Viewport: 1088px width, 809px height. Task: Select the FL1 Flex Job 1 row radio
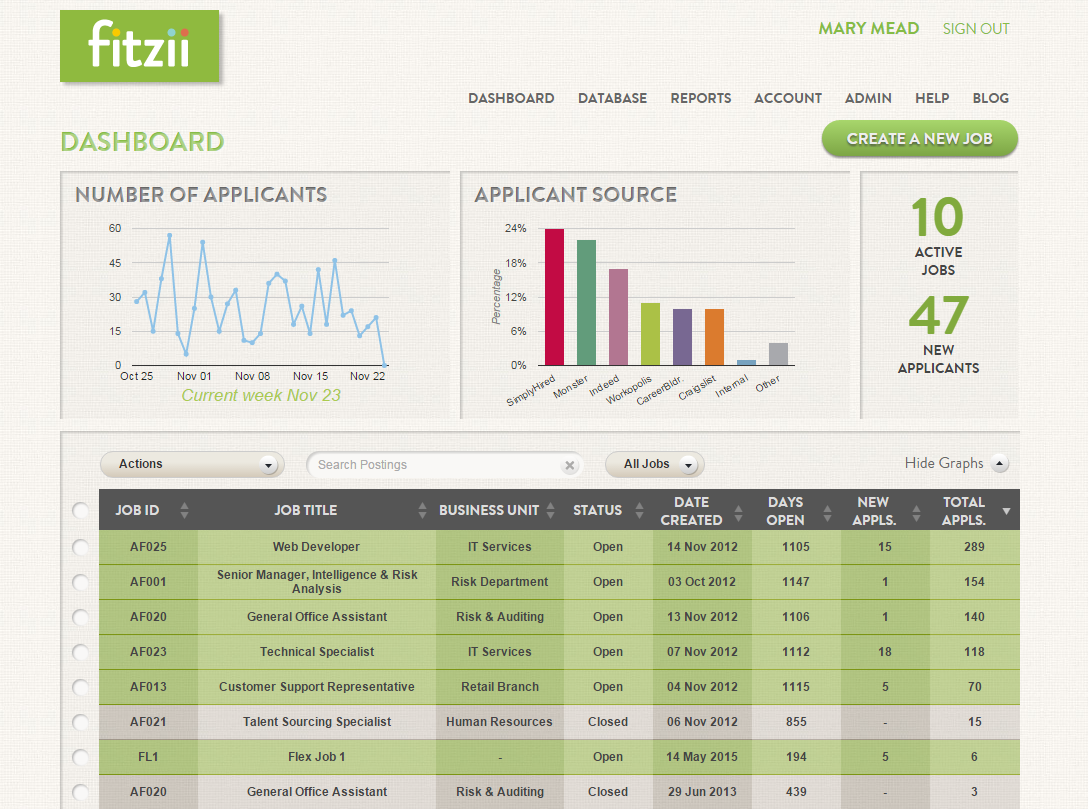click(x=80, y=757)
